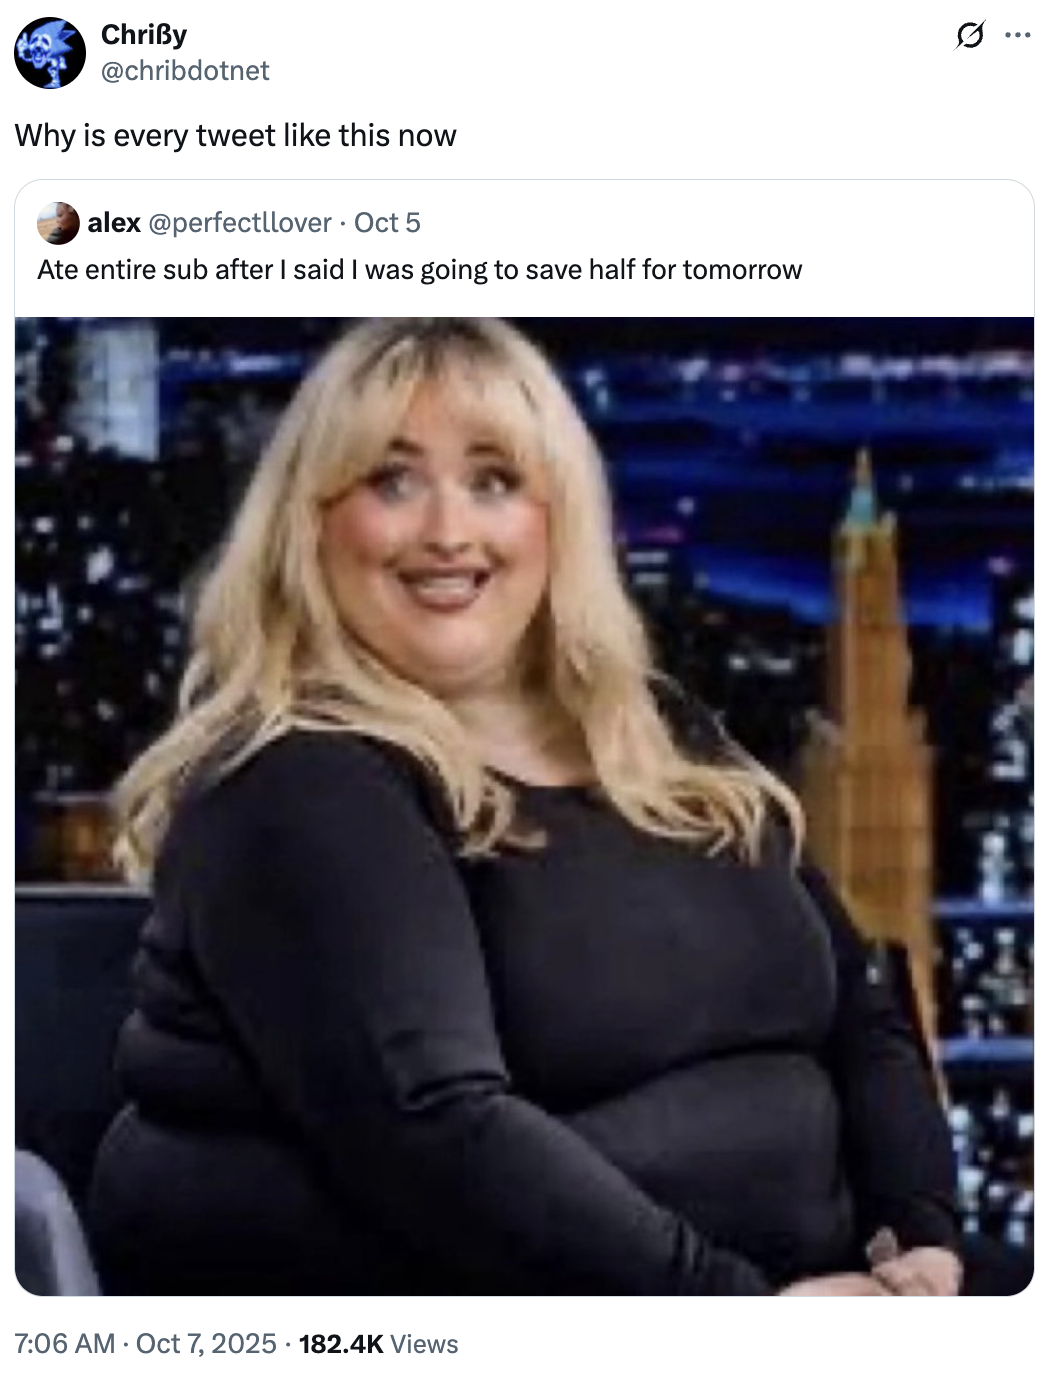Open the @perfectllover handle
Viewport: 1058px width, 1380px height.
pyautogui.click(x=240, y=223)
